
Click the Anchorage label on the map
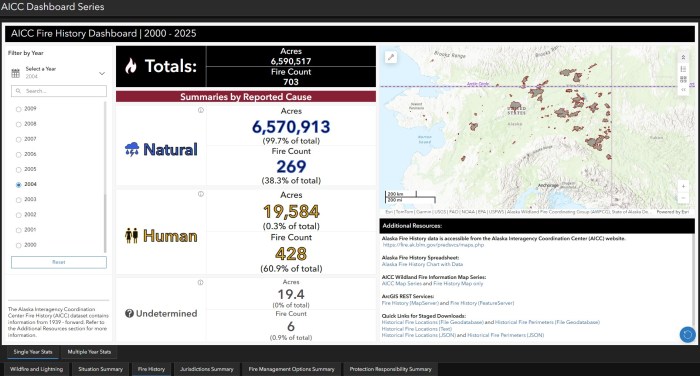tap(548, 185)
